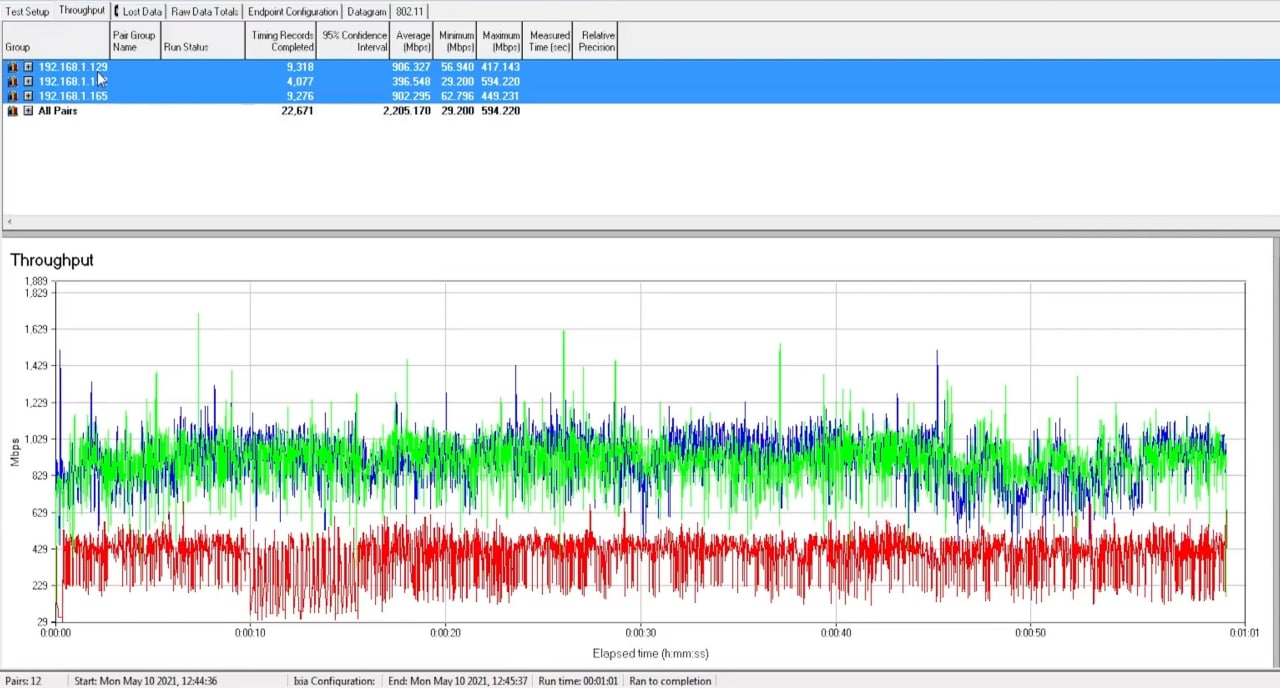Click the Average (Mbps) column header
Image resolution: width=1280 pixels, height=688 pixels.
412,41
